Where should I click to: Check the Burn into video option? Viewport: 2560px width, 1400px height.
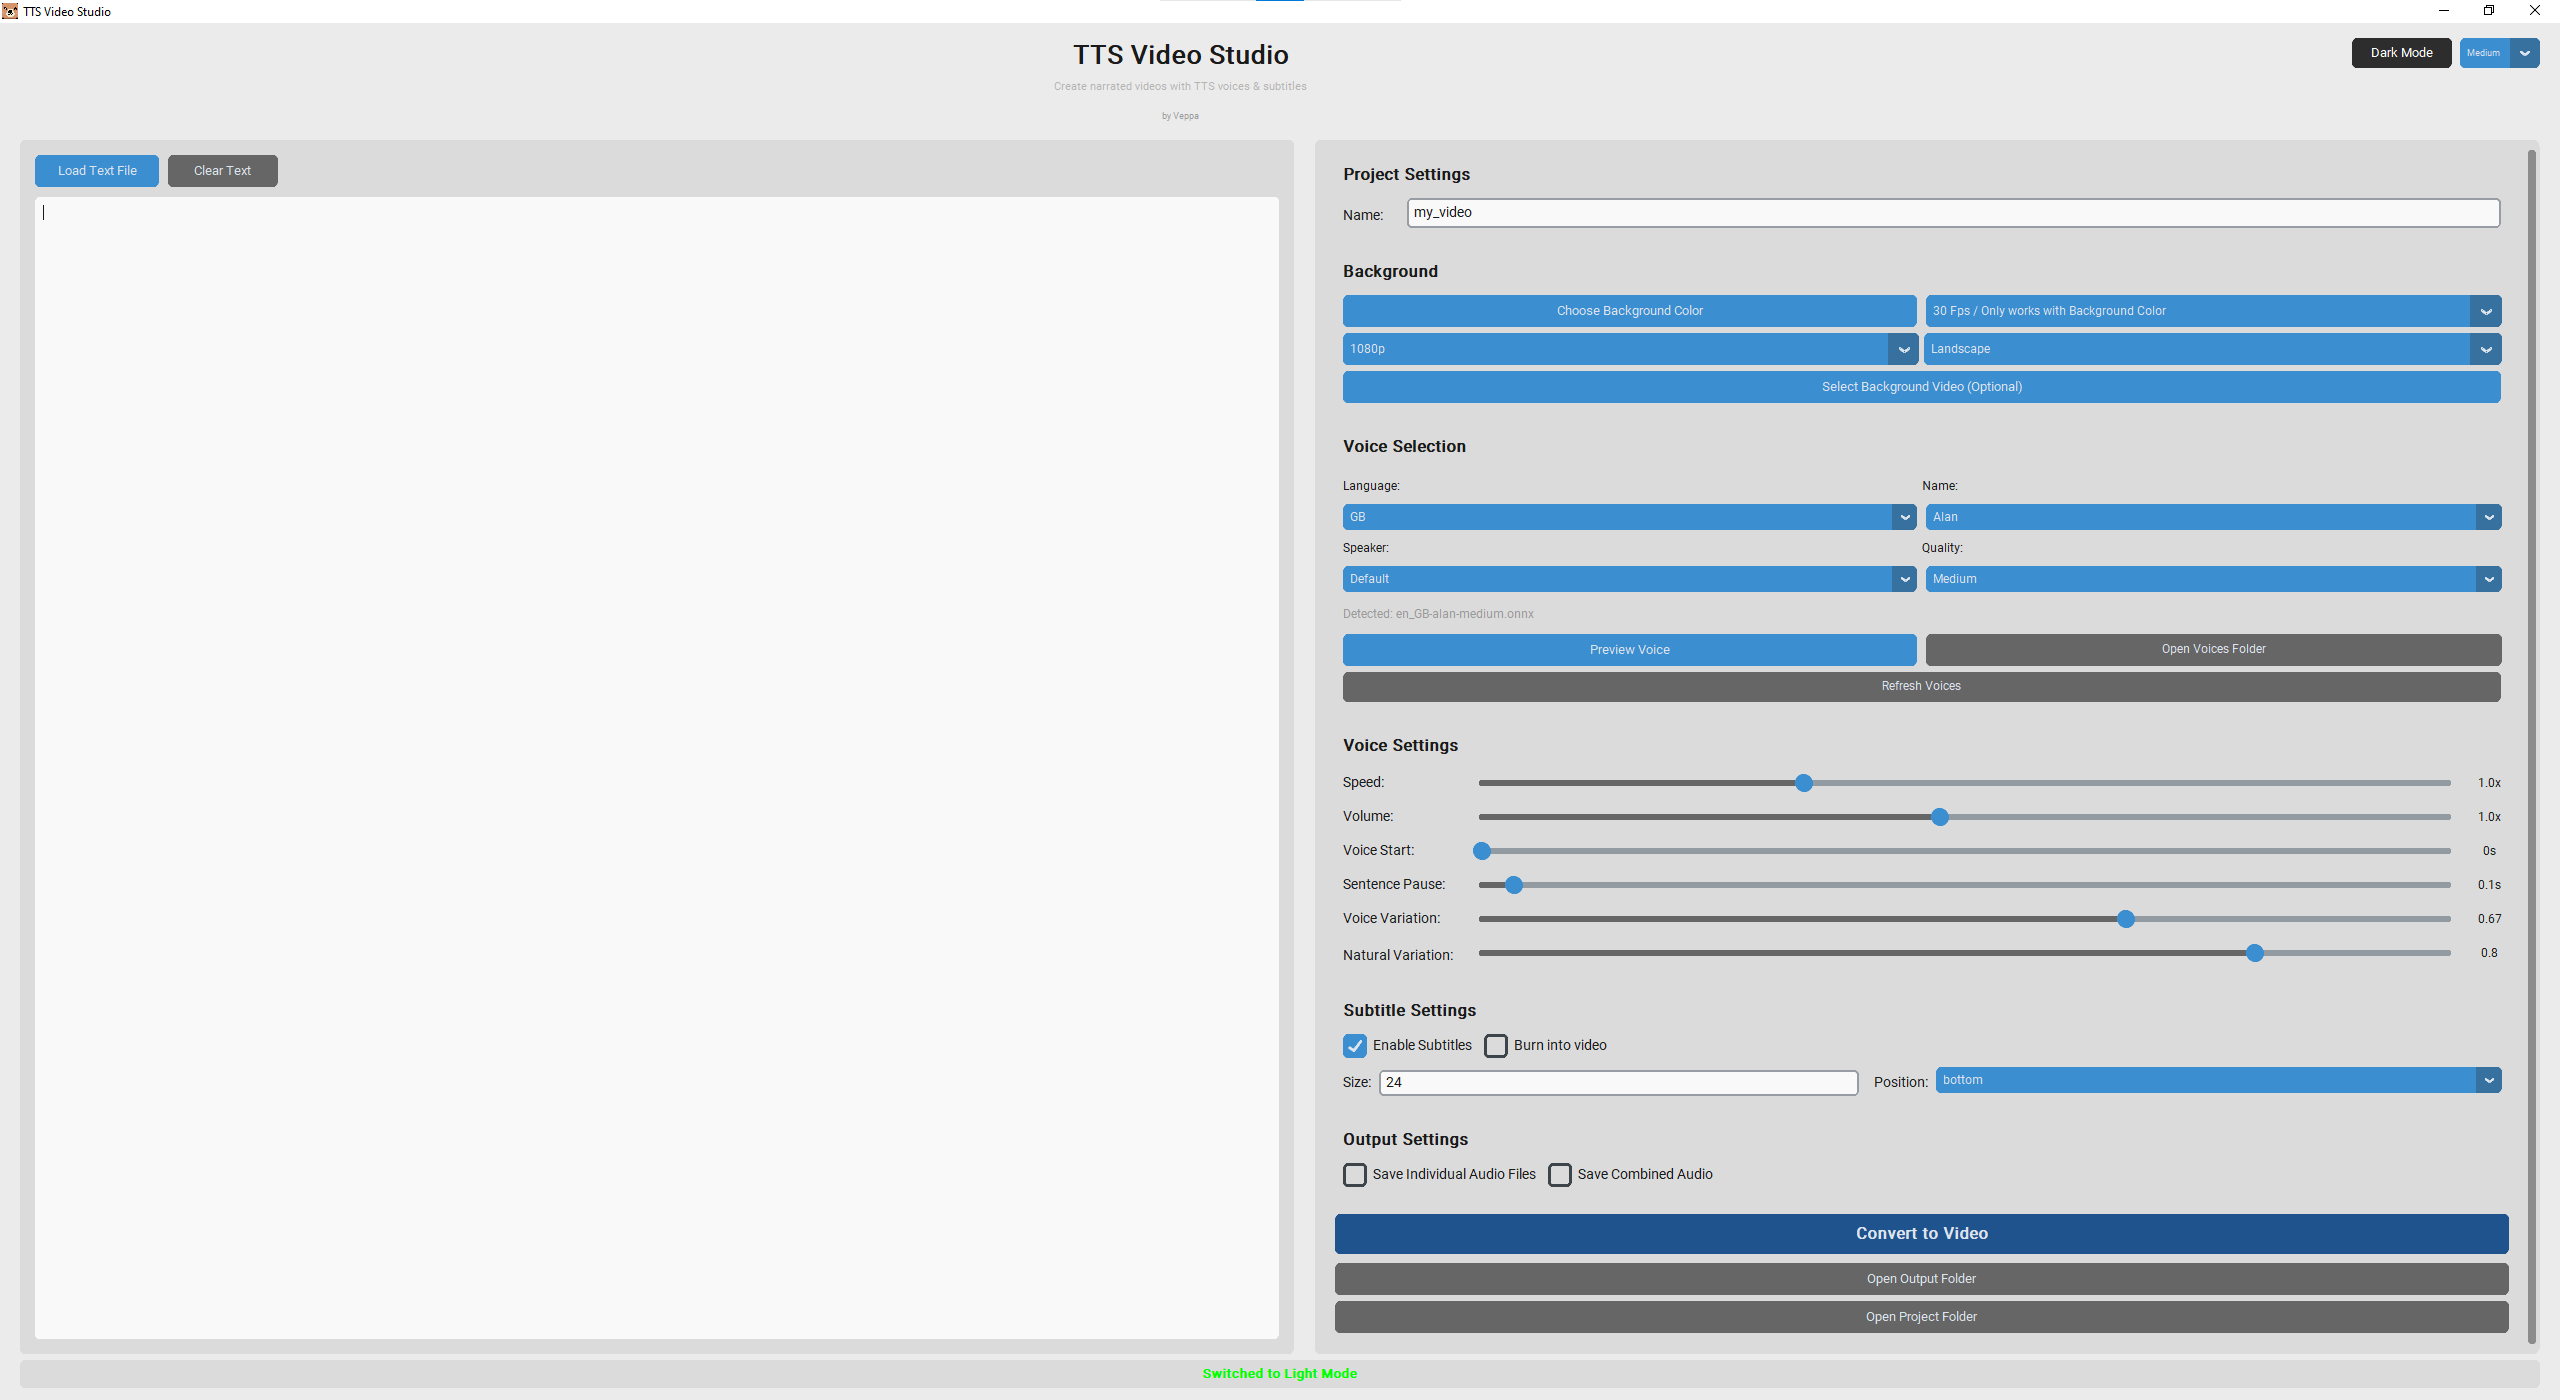[x=1496, y=1046]
